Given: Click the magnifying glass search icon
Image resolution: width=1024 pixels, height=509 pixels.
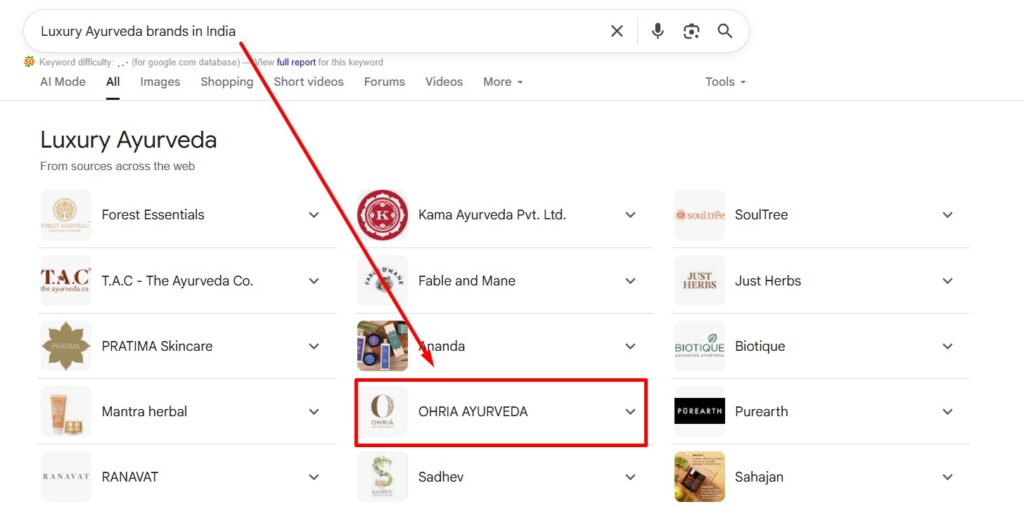Looking at the screenshot, I should click(x=725, y=31).
